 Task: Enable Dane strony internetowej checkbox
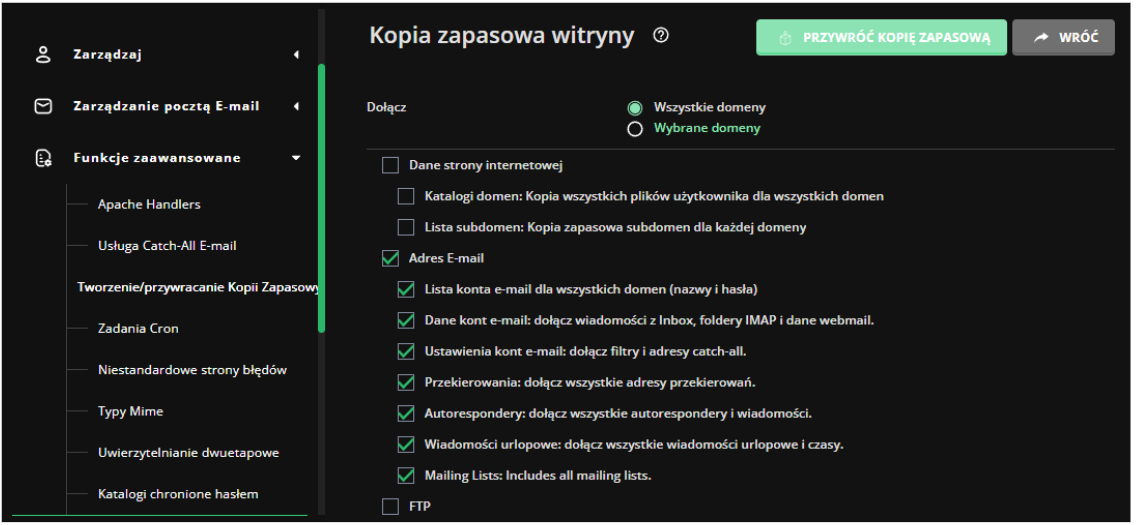point(391,165)
